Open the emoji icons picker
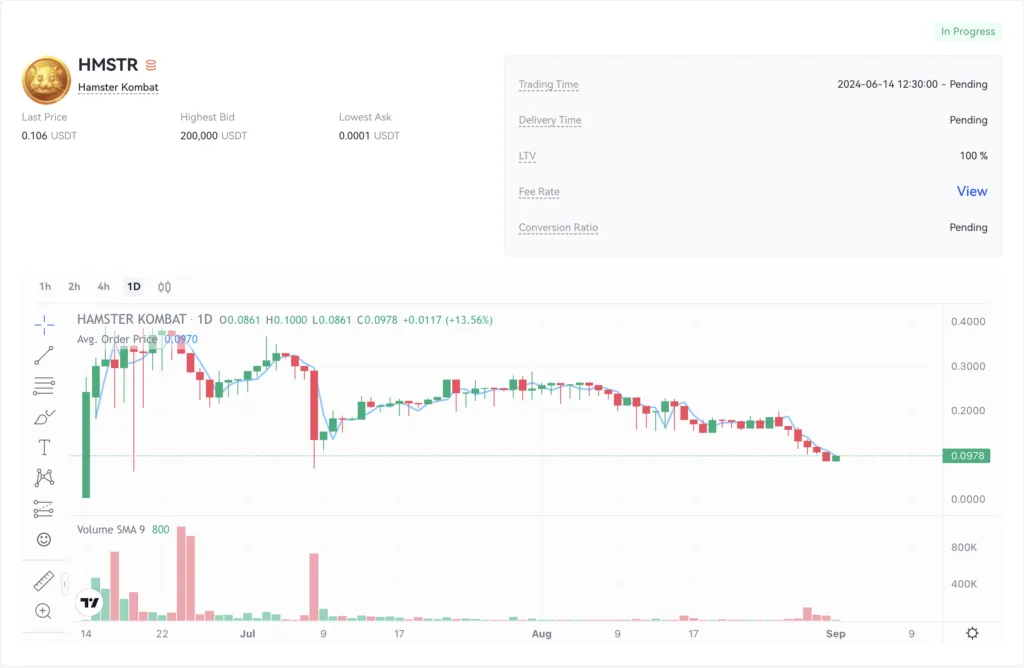 click(44, 539)
